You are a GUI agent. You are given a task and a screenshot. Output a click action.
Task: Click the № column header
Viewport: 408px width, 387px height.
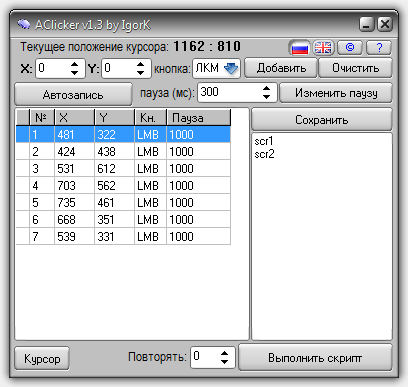click(42, 117)
